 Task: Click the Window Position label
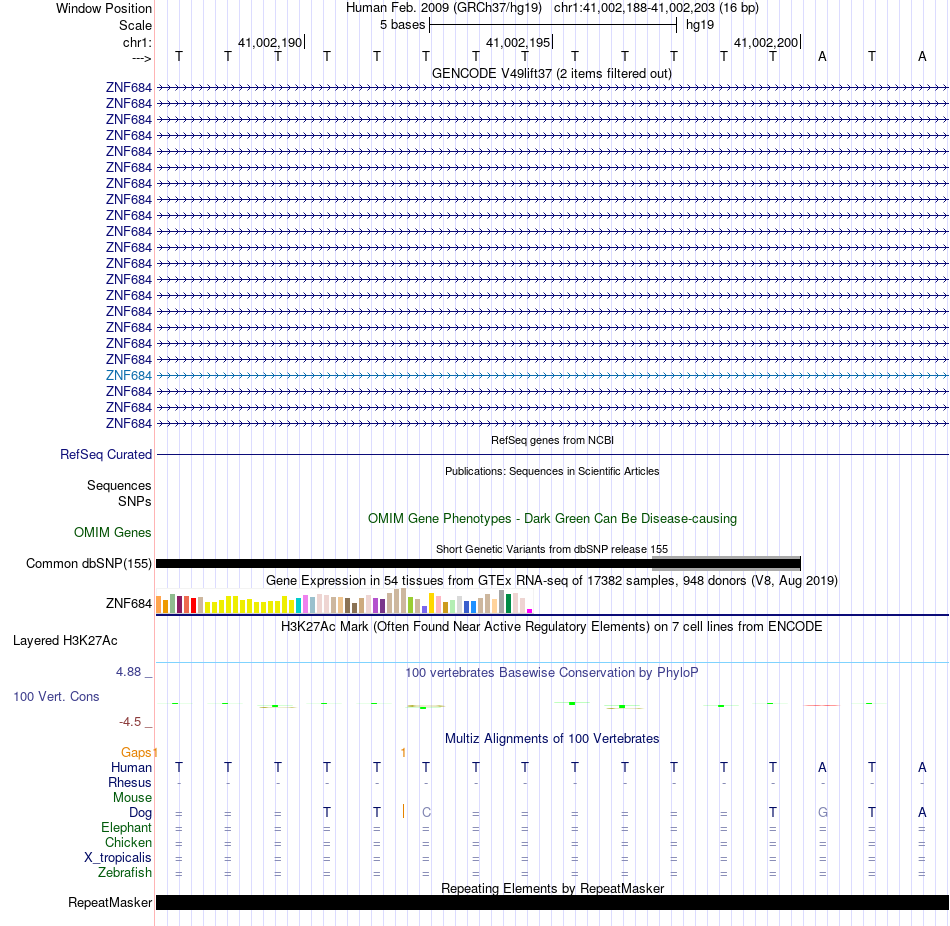(104, 8)
